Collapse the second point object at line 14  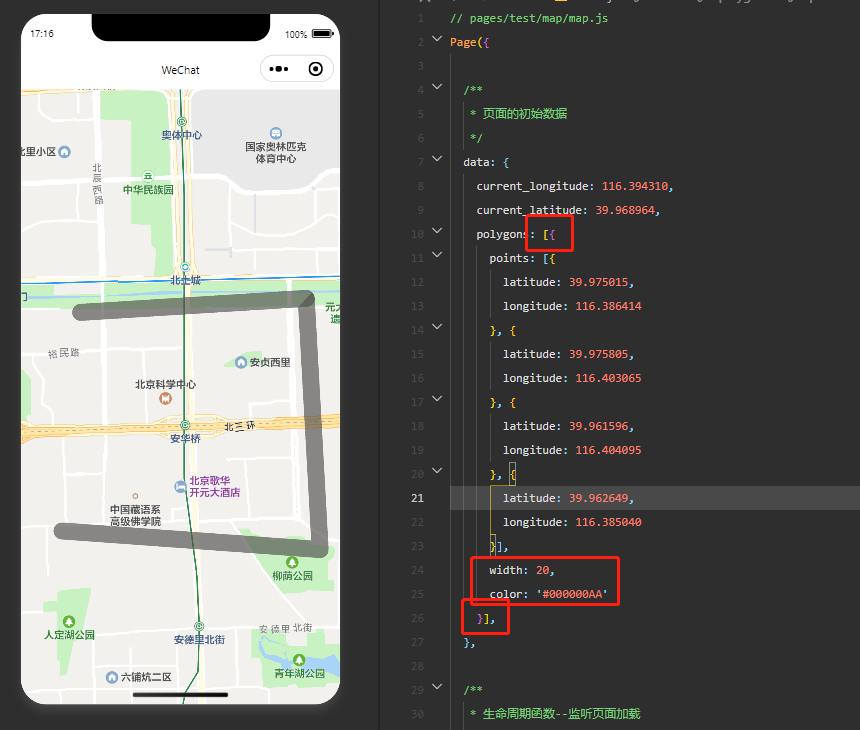tap(437, 326)
